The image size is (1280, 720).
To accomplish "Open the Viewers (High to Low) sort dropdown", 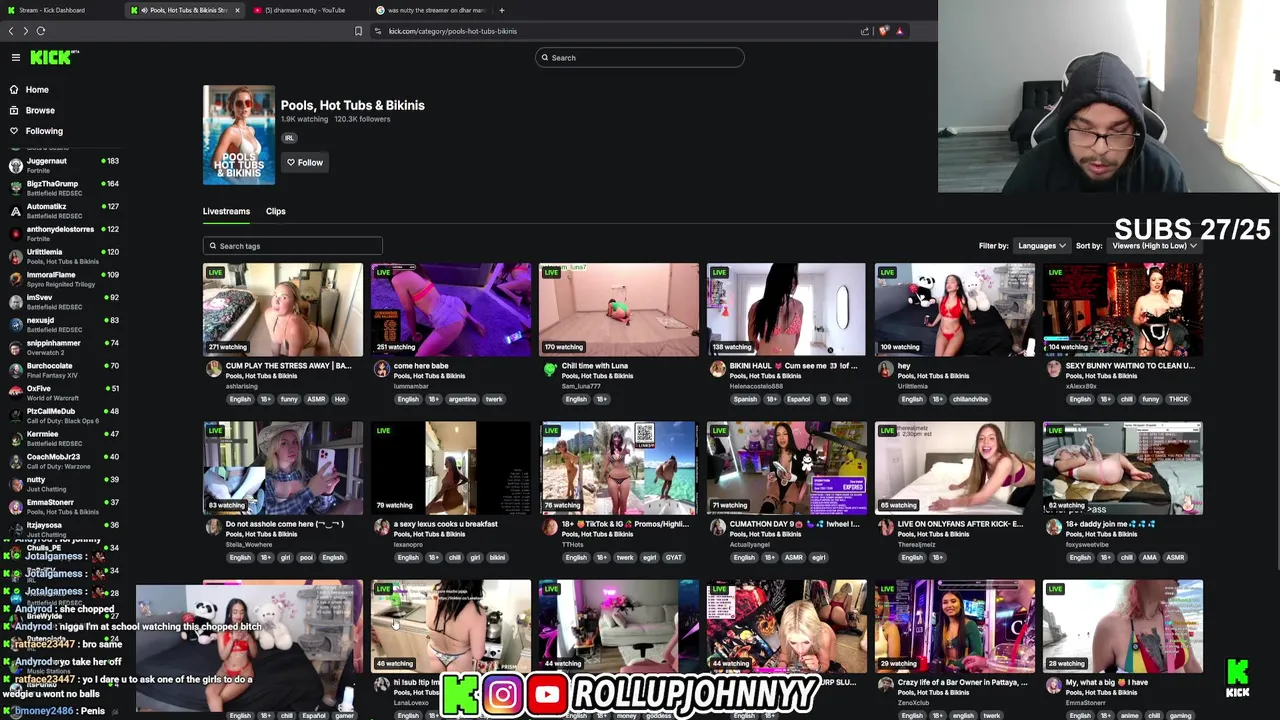I will pyautogui.click(x=1154, y=246).
